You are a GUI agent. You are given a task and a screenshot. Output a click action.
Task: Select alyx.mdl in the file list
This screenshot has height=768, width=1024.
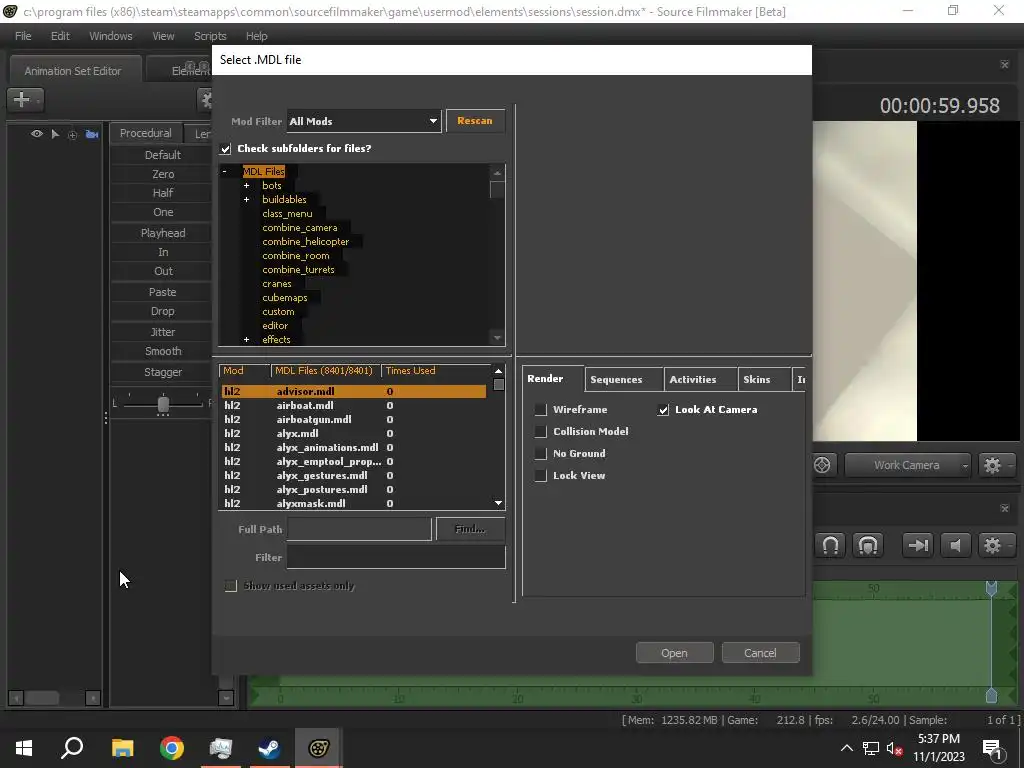click(353, 434)
